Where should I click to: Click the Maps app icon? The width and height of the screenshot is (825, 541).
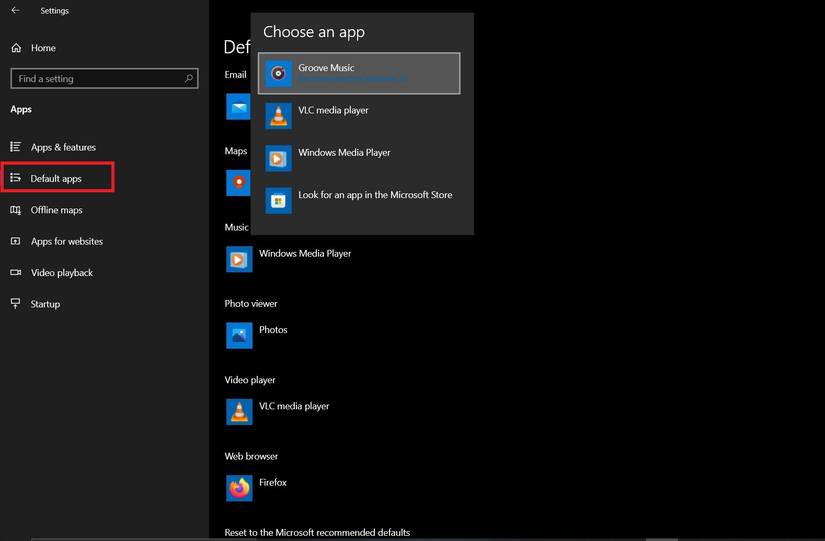click(238, 182)
